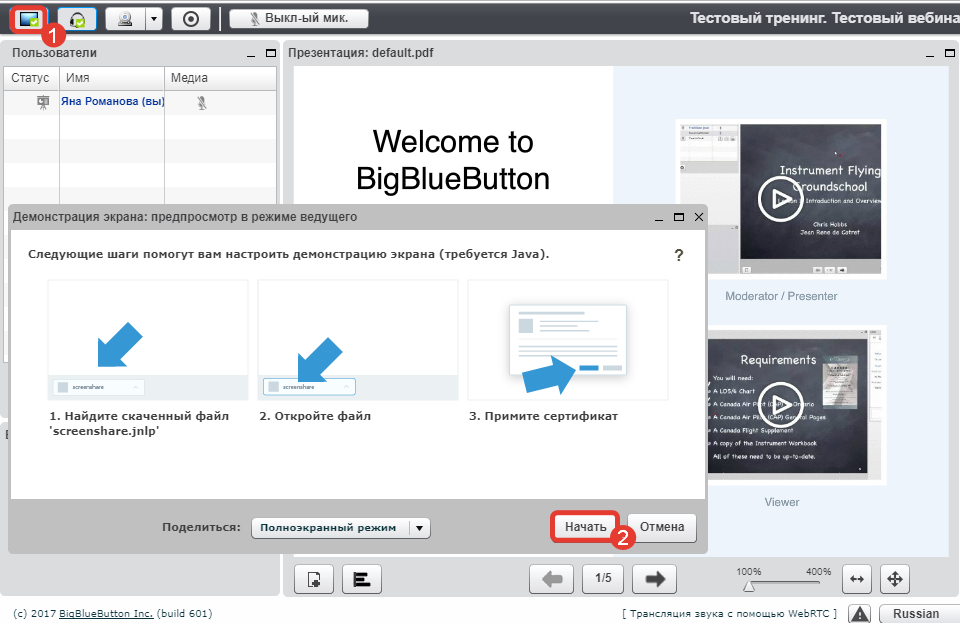Click the Отмена button
Image resolution: width=960 pixels, height=623 pixels.
(662, 527)
